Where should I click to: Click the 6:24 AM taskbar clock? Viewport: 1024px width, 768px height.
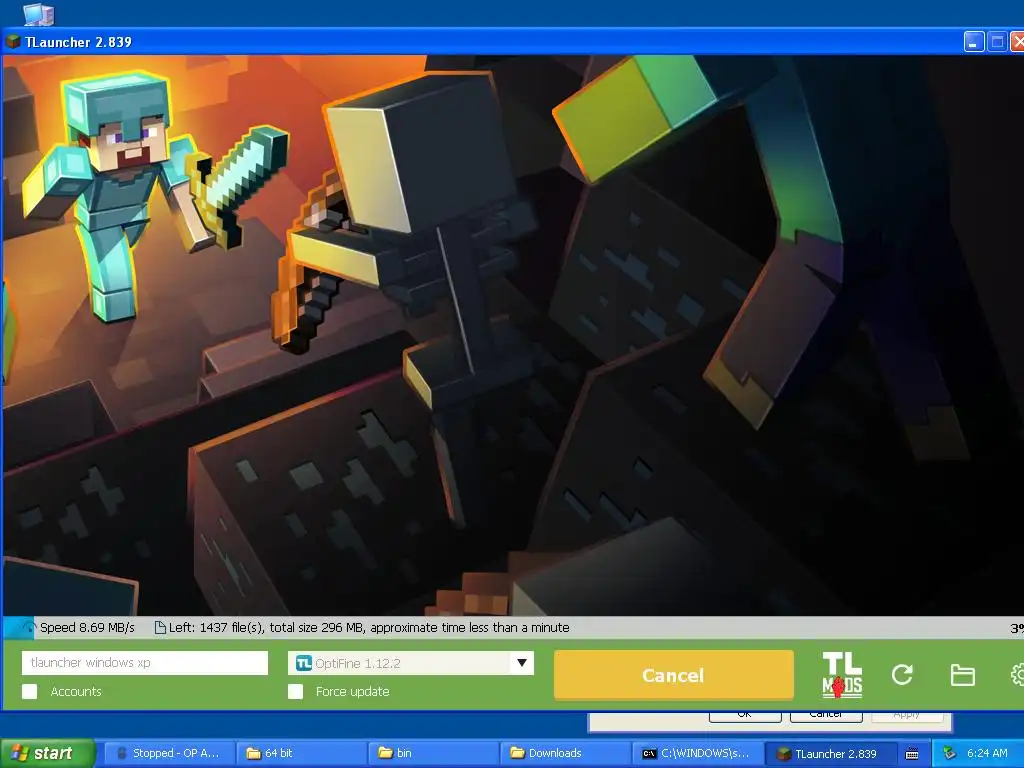(x=987, y=753)
